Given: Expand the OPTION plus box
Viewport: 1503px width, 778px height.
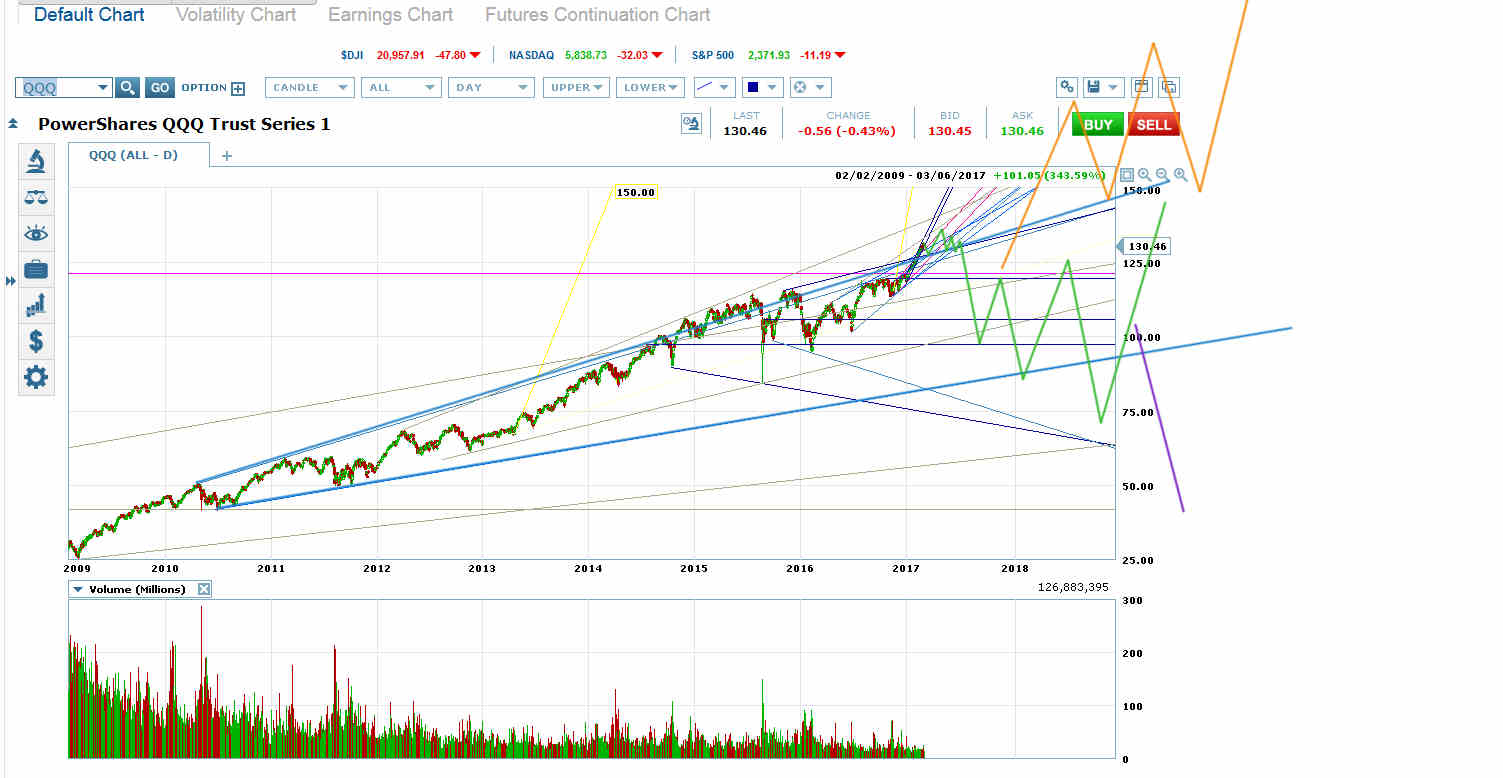Looking at the screenshot, I should 238,88.
